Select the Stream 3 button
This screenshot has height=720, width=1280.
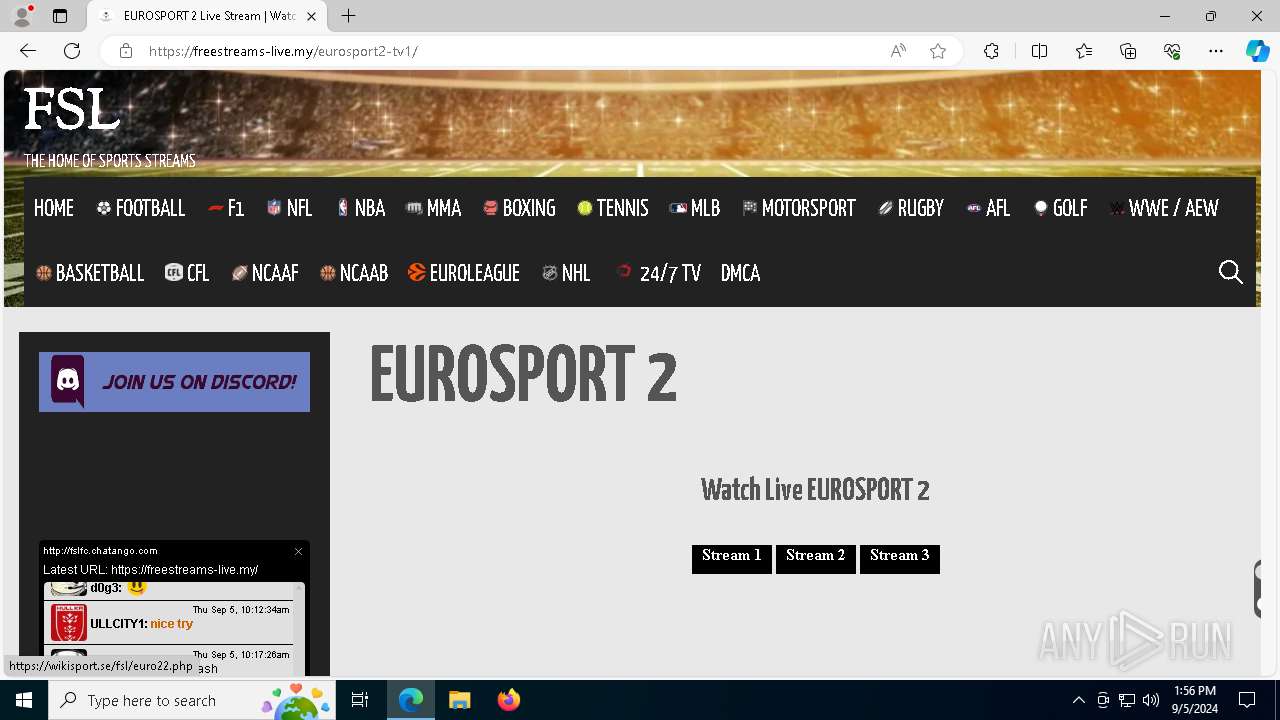pyautogui.click(x=900, y=559)
